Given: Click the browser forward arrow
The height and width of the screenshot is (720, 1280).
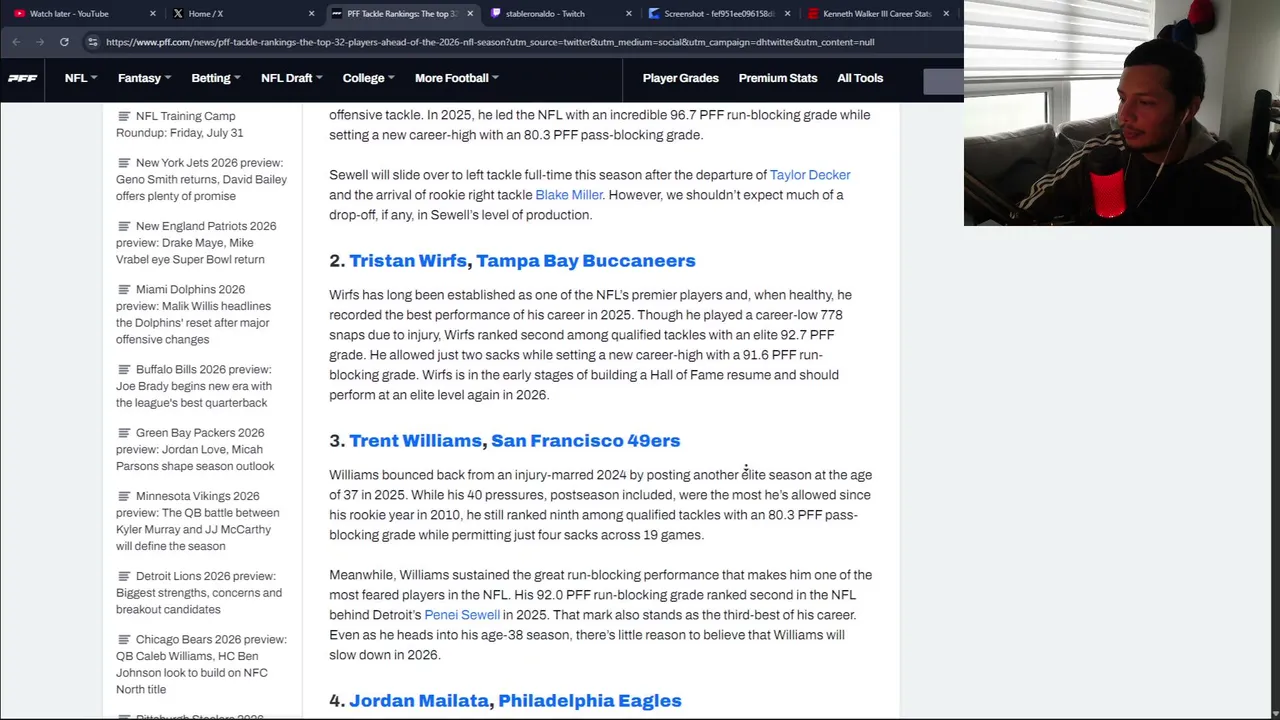Looking at the screenshot, I should pos(40,42).
